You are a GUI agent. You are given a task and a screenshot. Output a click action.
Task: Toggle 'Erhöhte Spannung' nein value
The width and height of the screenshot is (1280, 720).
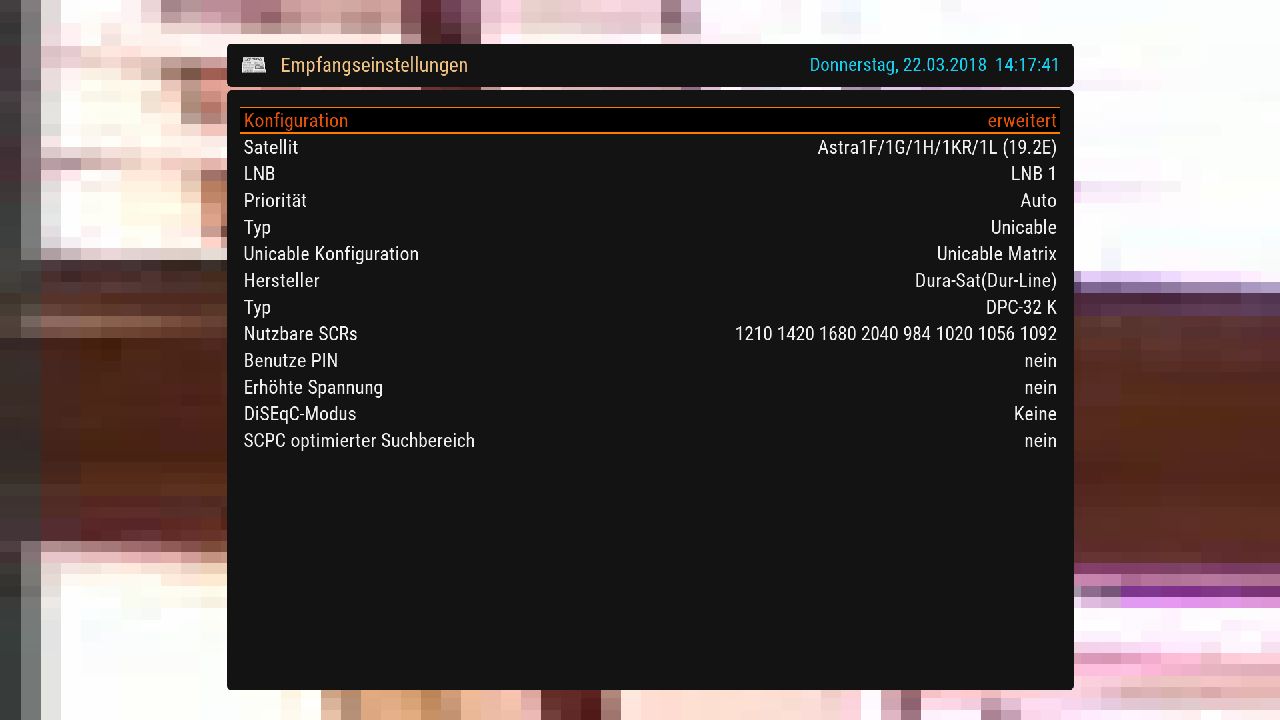(1040, 387)
